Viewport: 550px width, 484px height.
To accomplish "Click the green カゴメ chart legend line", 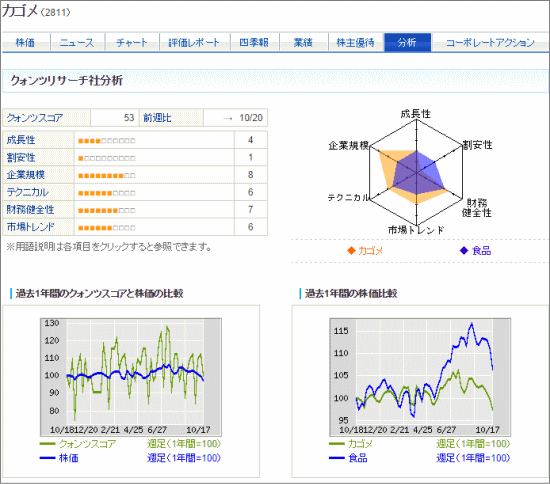I will [337, 444].
